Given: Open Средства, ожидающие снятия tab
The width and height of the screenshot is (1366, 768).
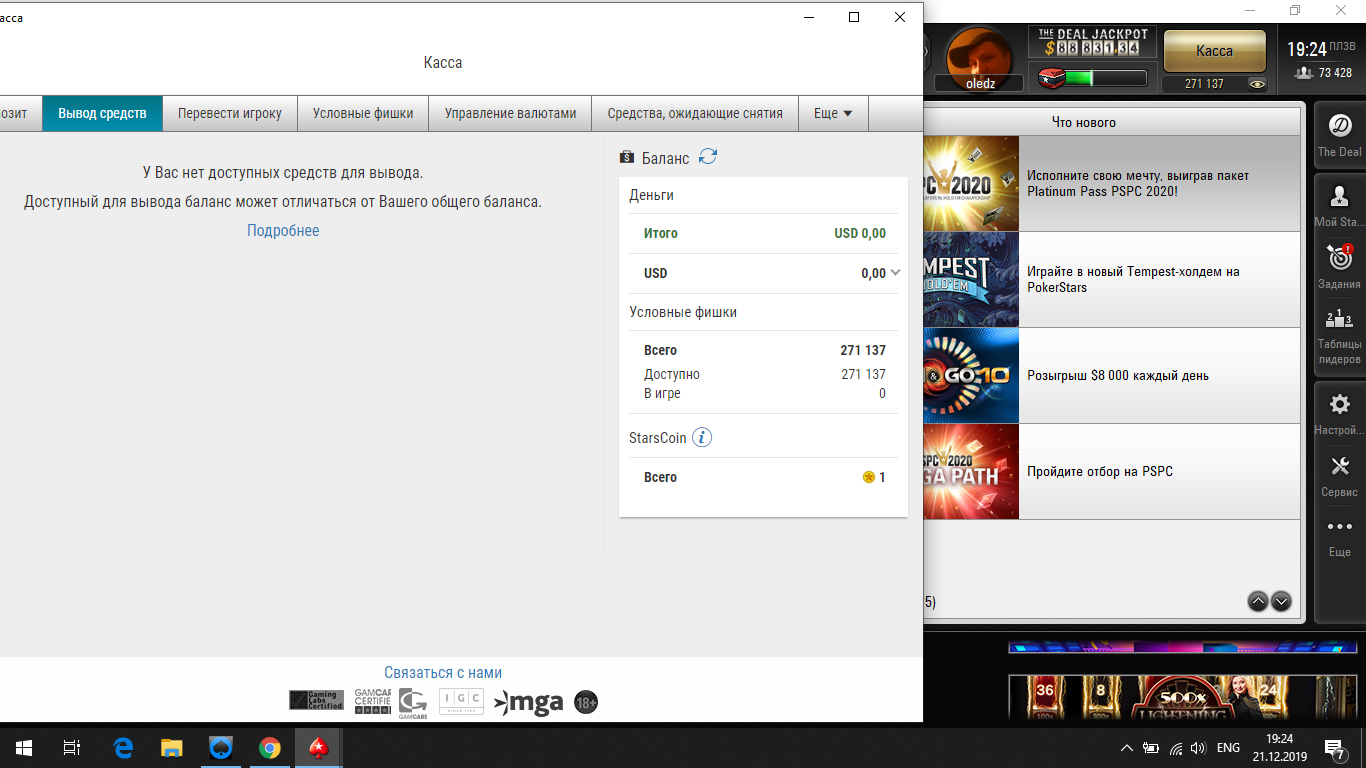Looking at the screenshot, I should click(695, 113).
